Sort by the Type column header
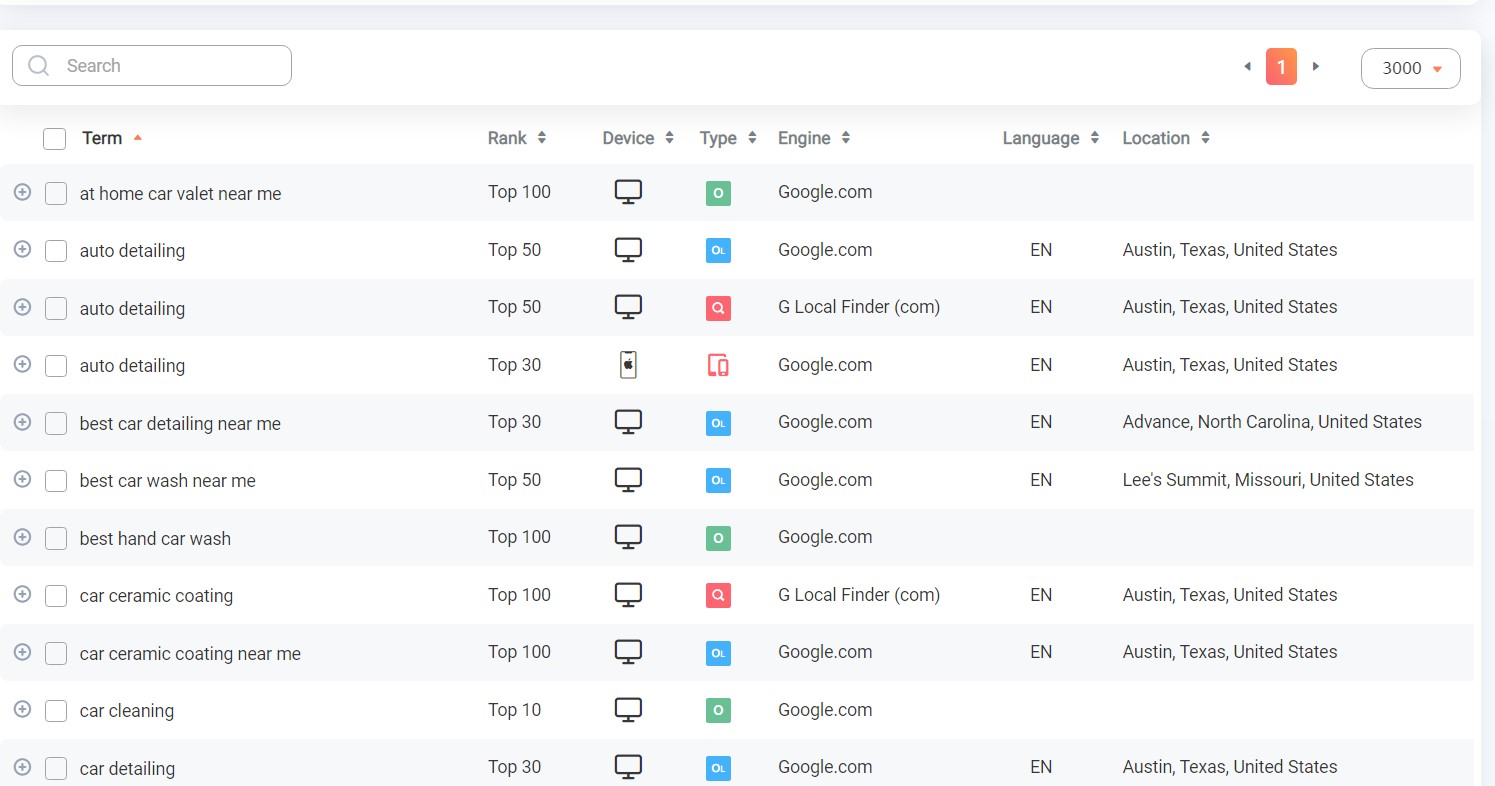This screenshot has width=1495, height=786. (x=728, y=138)
